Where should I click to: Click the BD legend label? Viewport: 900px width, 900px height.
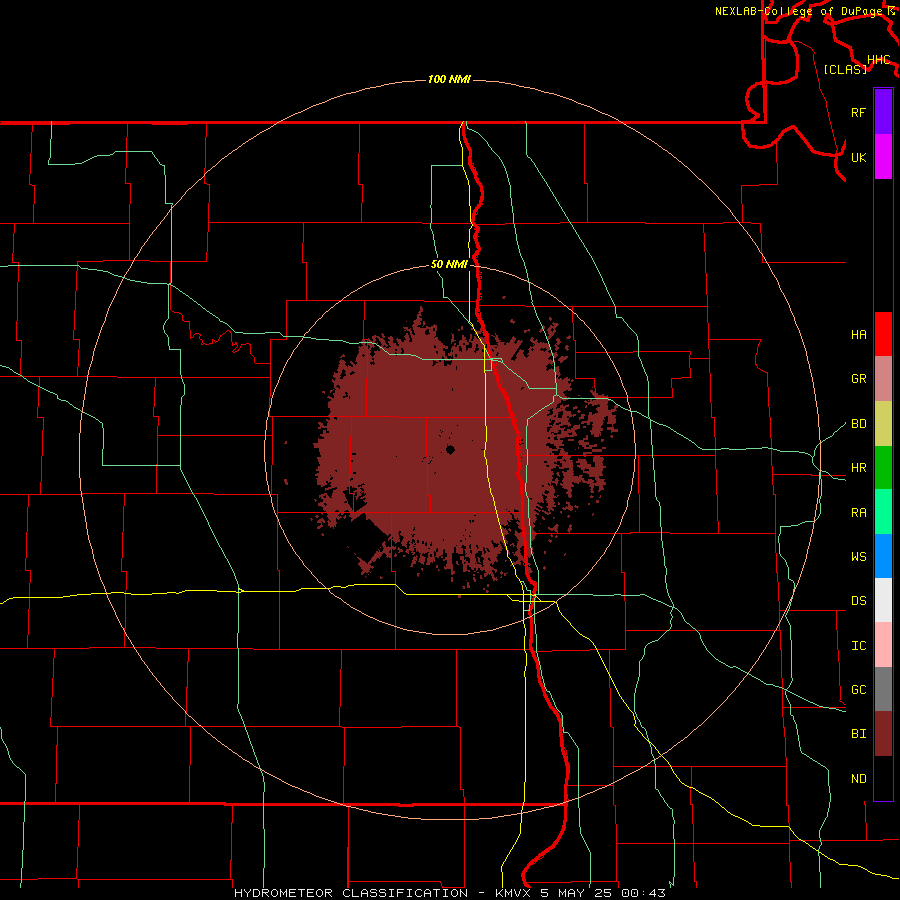click(x=858, y=424)
